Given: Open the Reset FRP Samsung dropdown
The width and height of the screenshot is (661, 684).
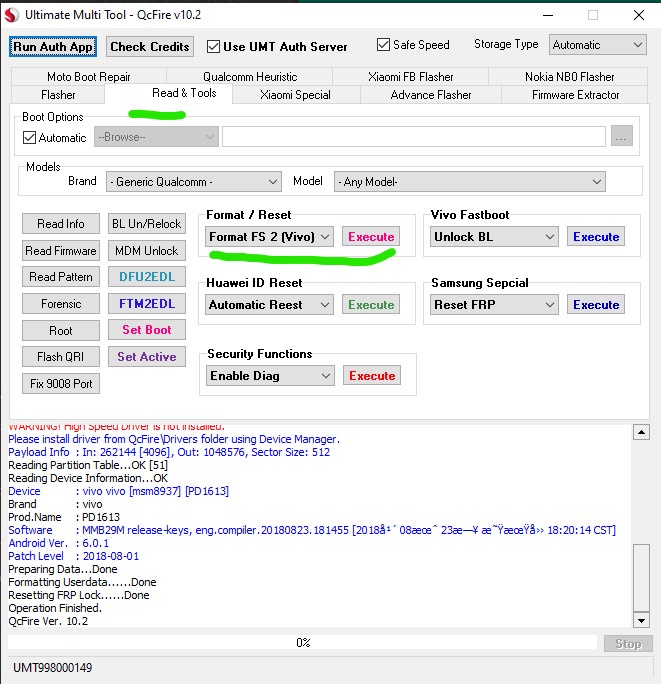Looking at the screenshot, I should (x=494, y=304).
